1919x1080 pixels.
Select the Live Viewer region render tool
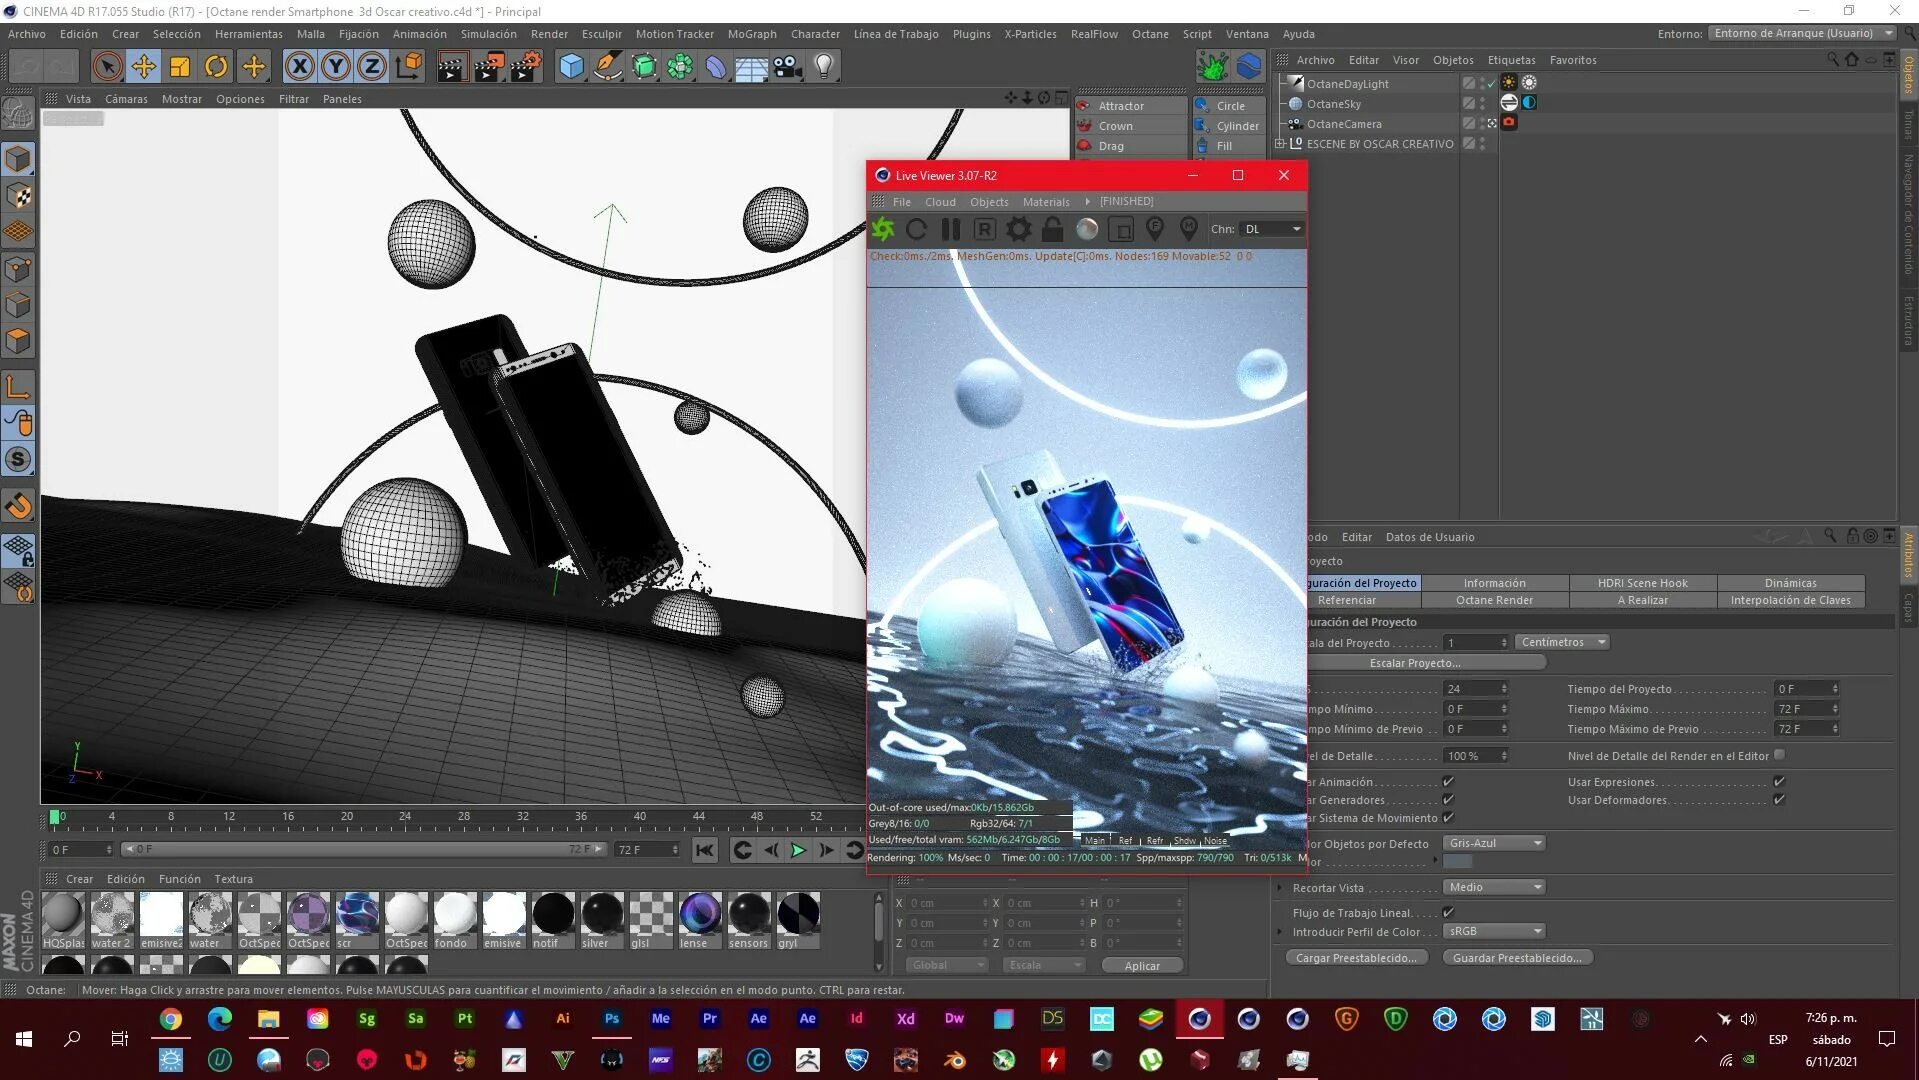(984, 229)
